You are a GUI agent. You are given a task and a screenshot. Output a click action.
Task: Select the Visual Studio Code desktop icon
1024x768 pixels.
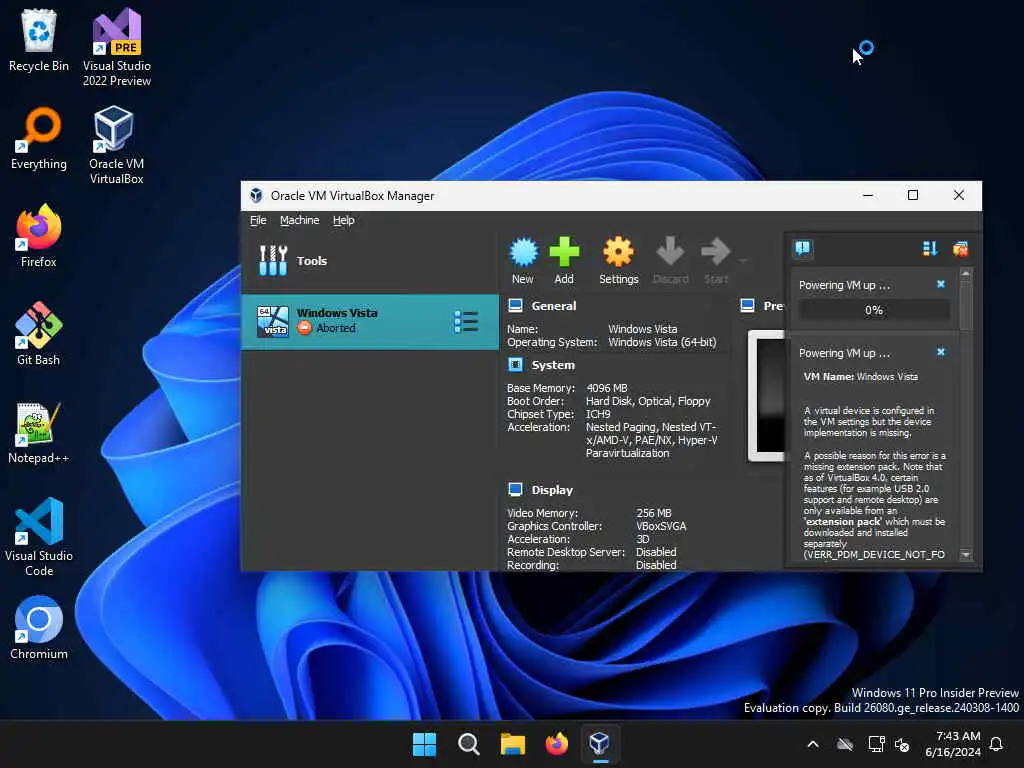pyautogui.click(x=39, y=537)
